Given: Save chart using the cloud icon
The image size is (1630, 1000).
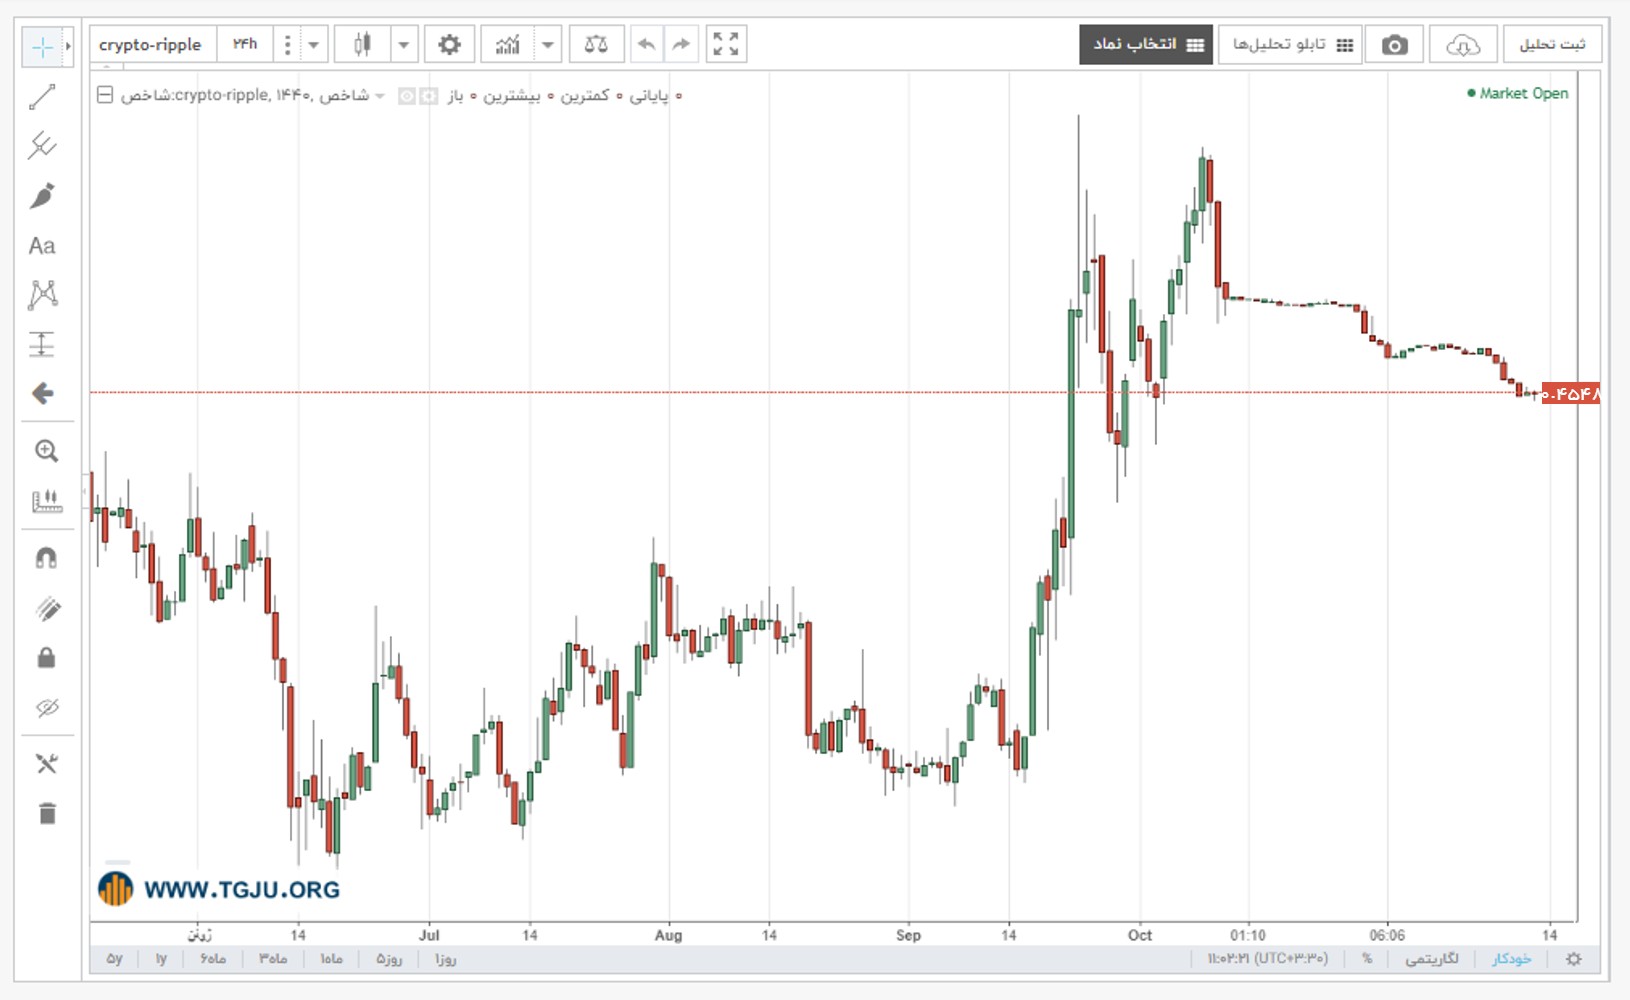Looking at the screenshot, I should (1463, 45).
